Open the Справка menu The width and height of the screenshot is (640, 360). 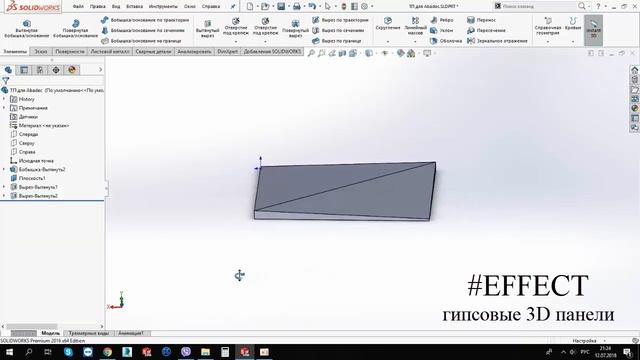(211, 7)
